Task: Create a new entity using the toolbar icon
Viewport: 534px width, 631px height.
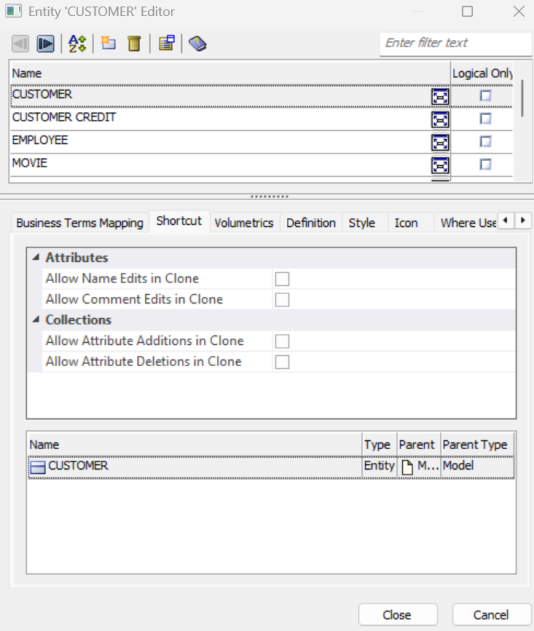Action: 108,43
